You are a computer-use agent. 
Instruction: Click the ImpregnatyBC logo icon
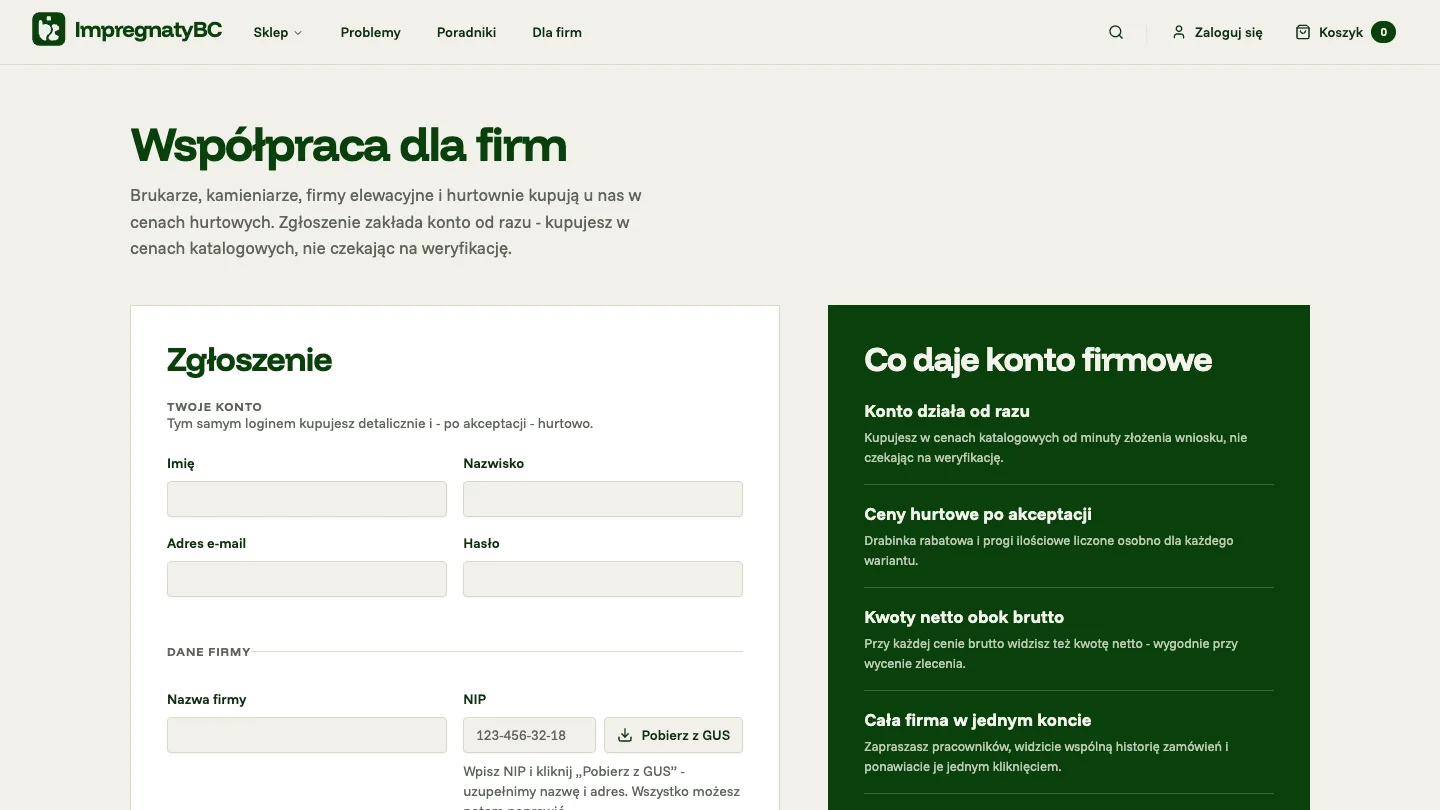[49, 29]
